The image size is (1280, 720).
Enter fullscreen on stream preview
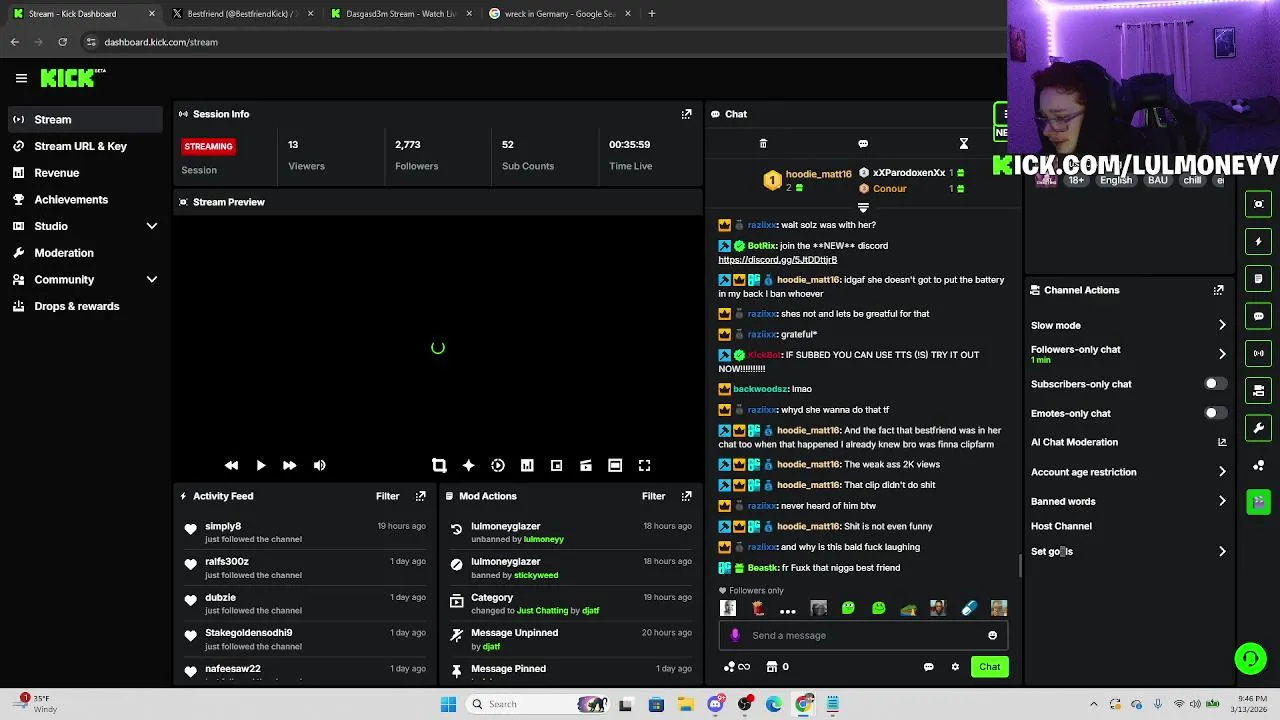coord(645,465)
